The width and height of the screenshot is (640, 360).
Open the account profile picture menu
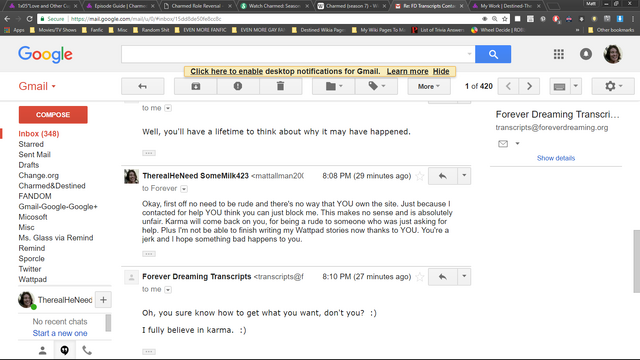tap(613, 54)
